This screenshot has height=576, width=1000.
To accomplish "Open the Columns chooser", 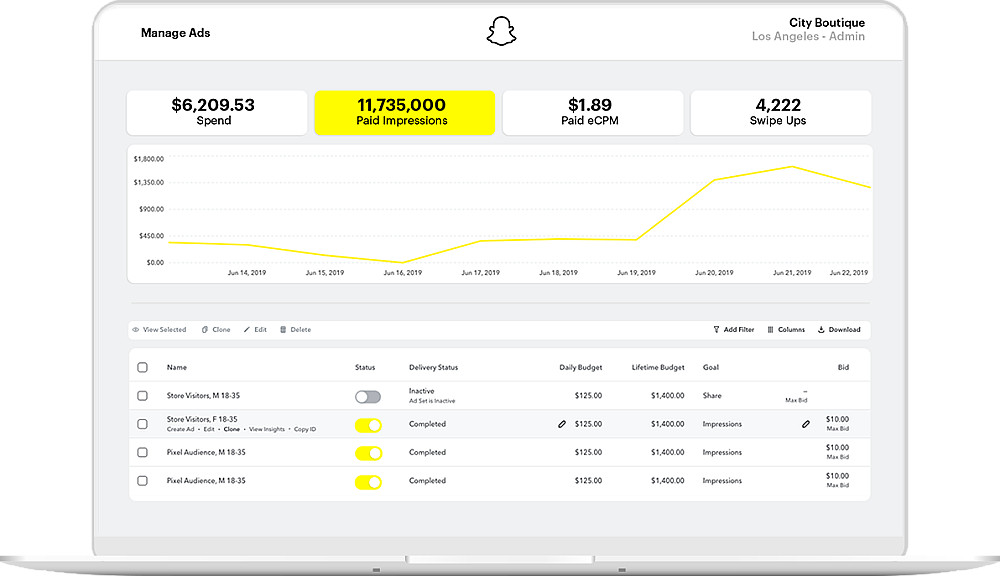I will point(786,330).
